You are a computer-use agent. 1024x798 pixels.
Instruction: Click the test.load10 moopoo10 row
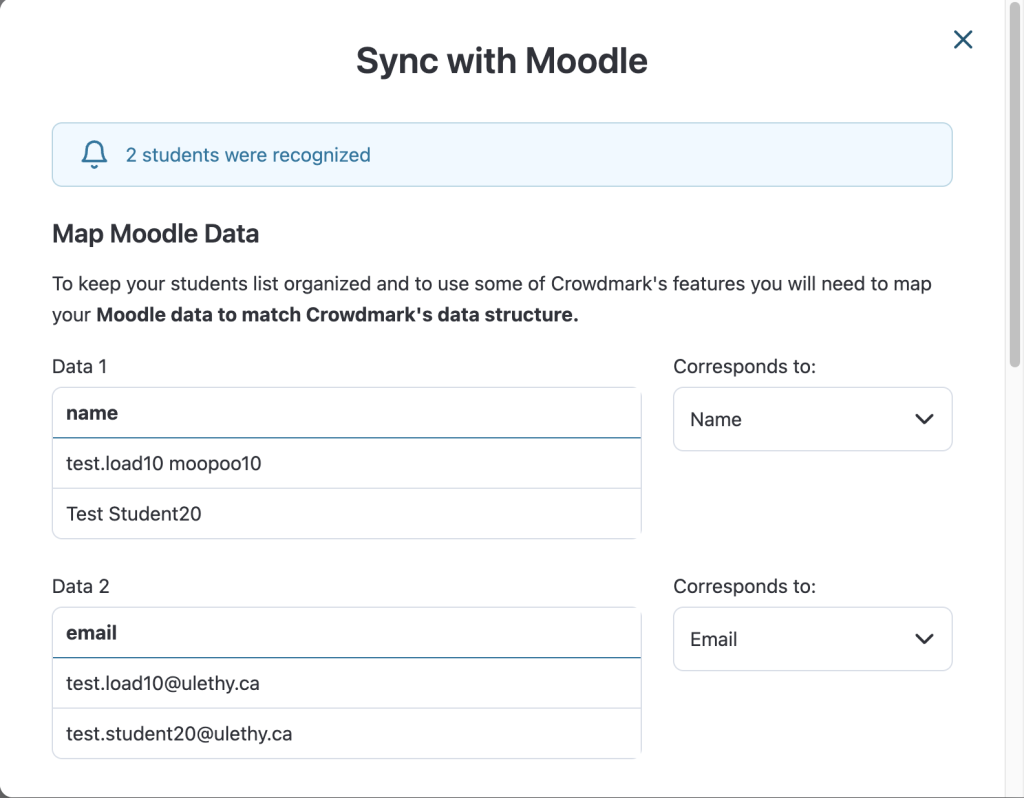[347, 464]
